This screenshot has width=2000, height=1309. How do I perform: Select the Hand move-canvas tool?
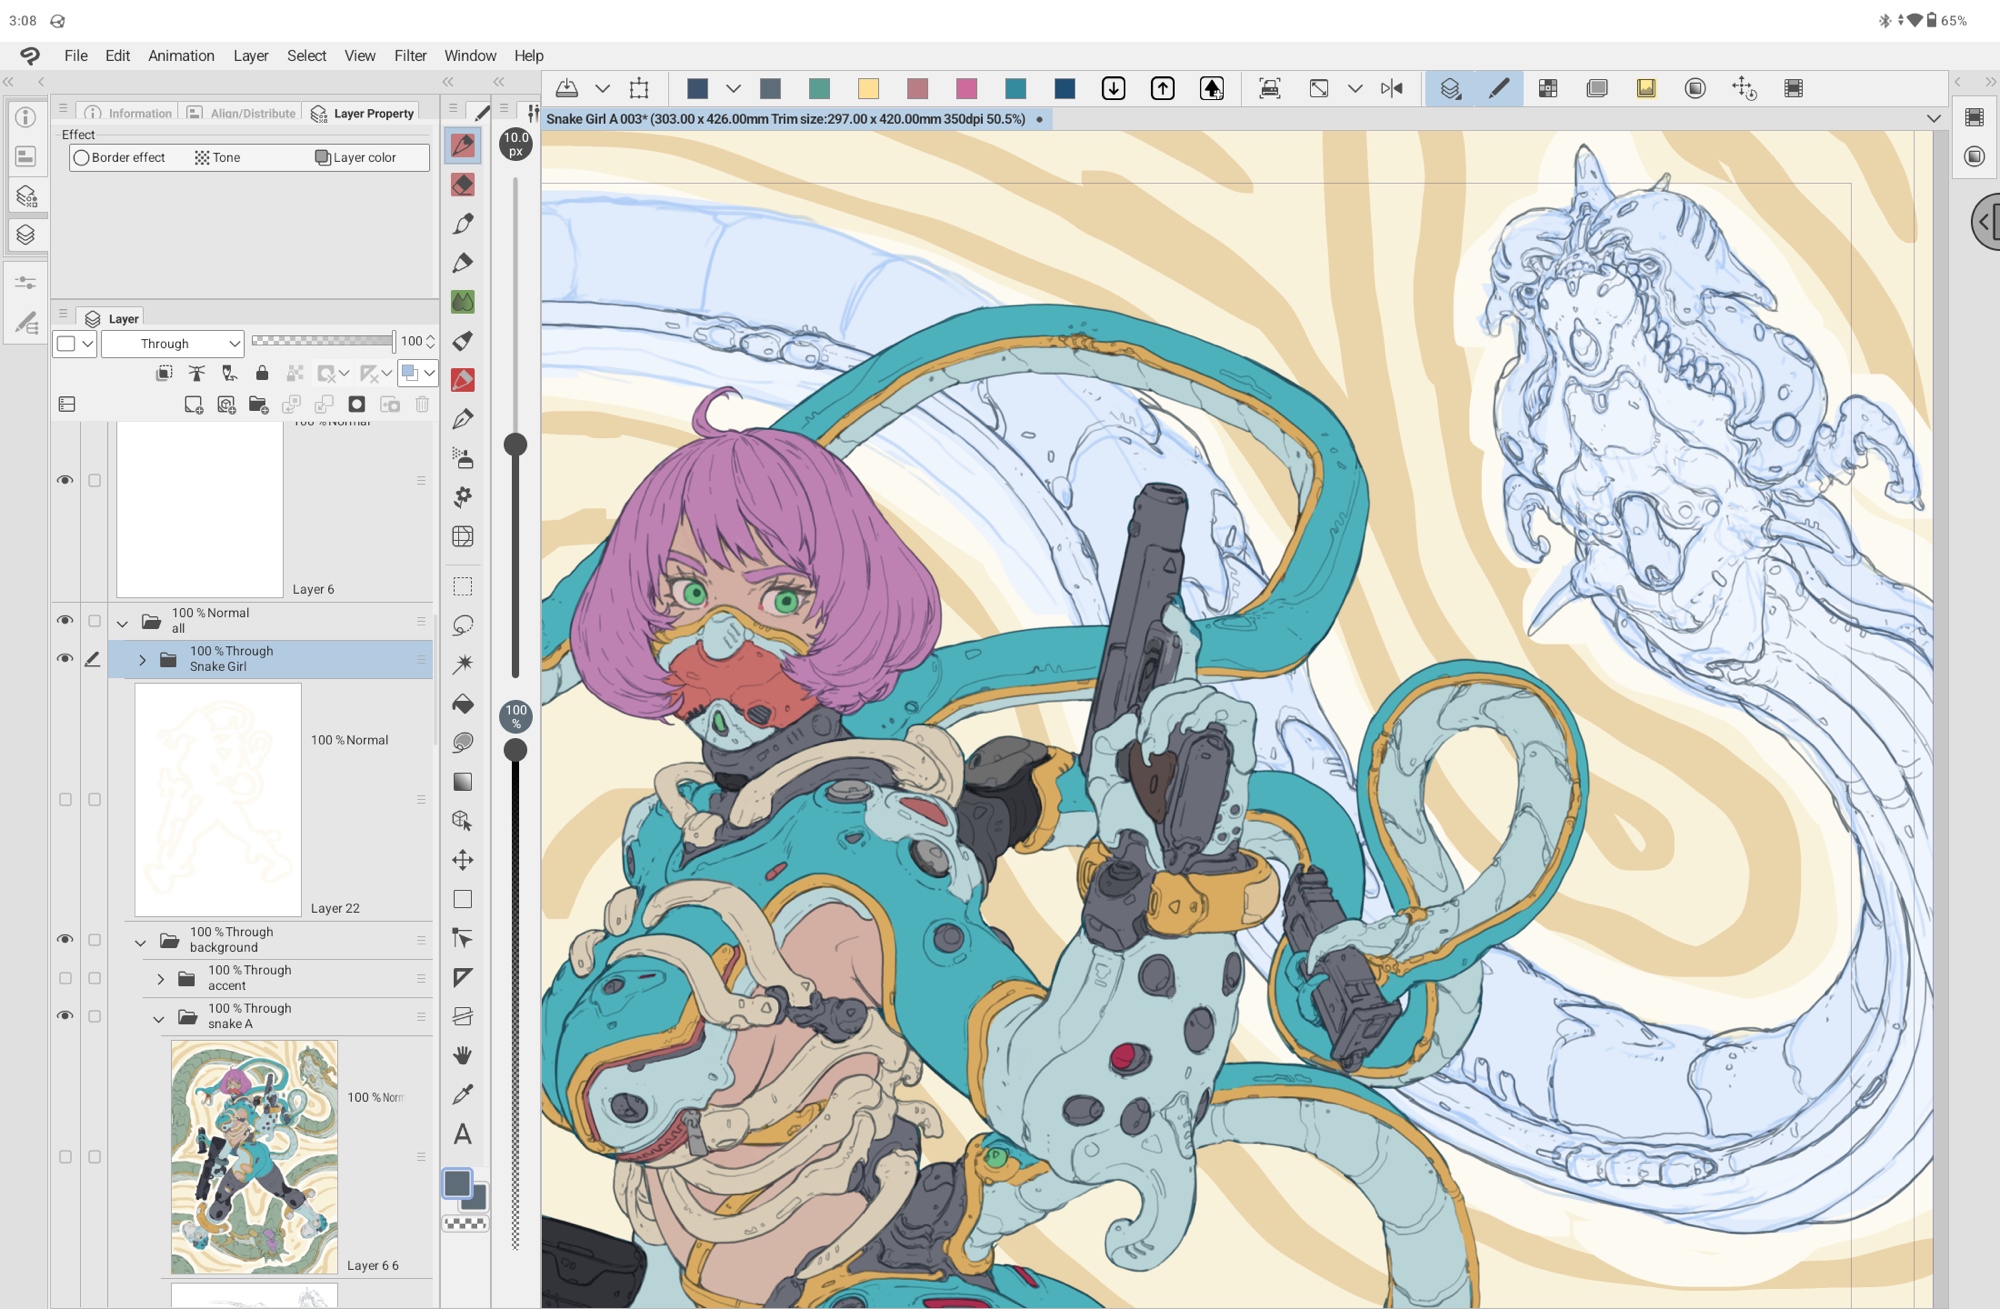(x=462, y=1055)
